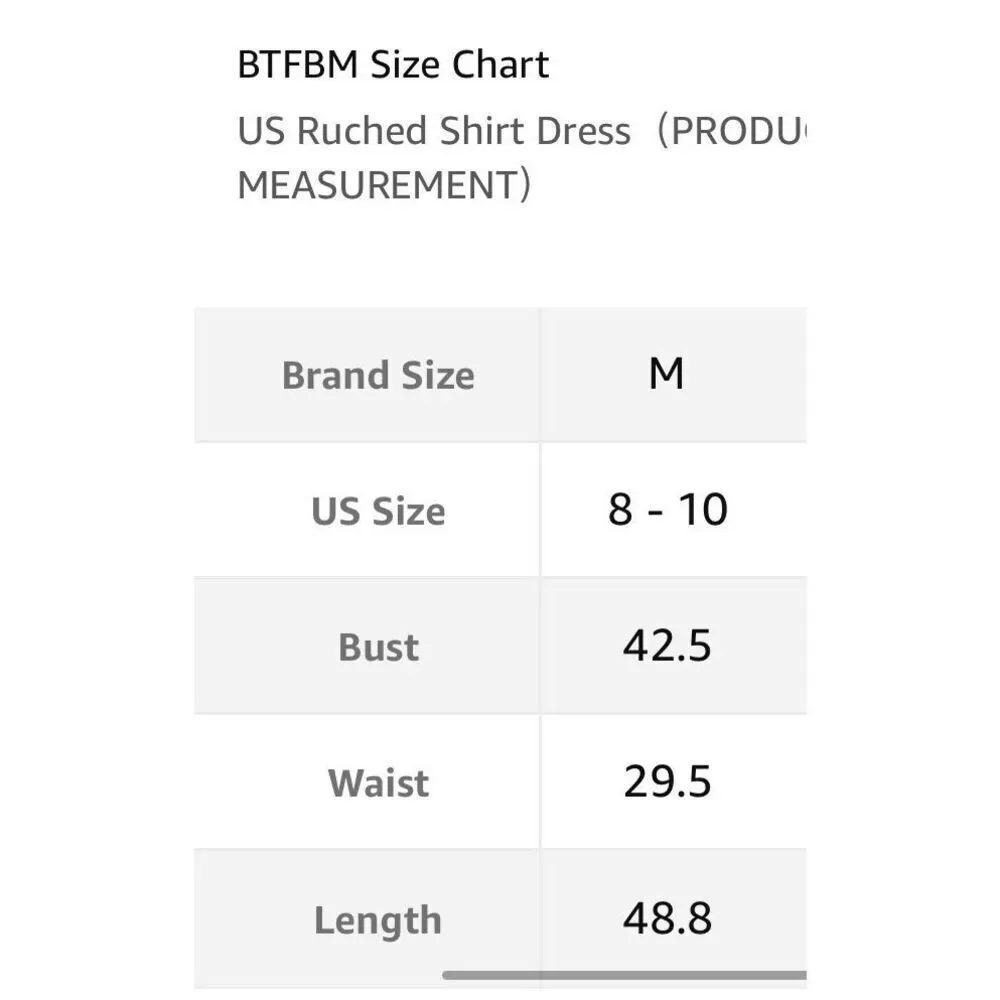Select the Brand Size row header
The image size is (1000, 1000).
pyautogui.click(x=378, y=376)
